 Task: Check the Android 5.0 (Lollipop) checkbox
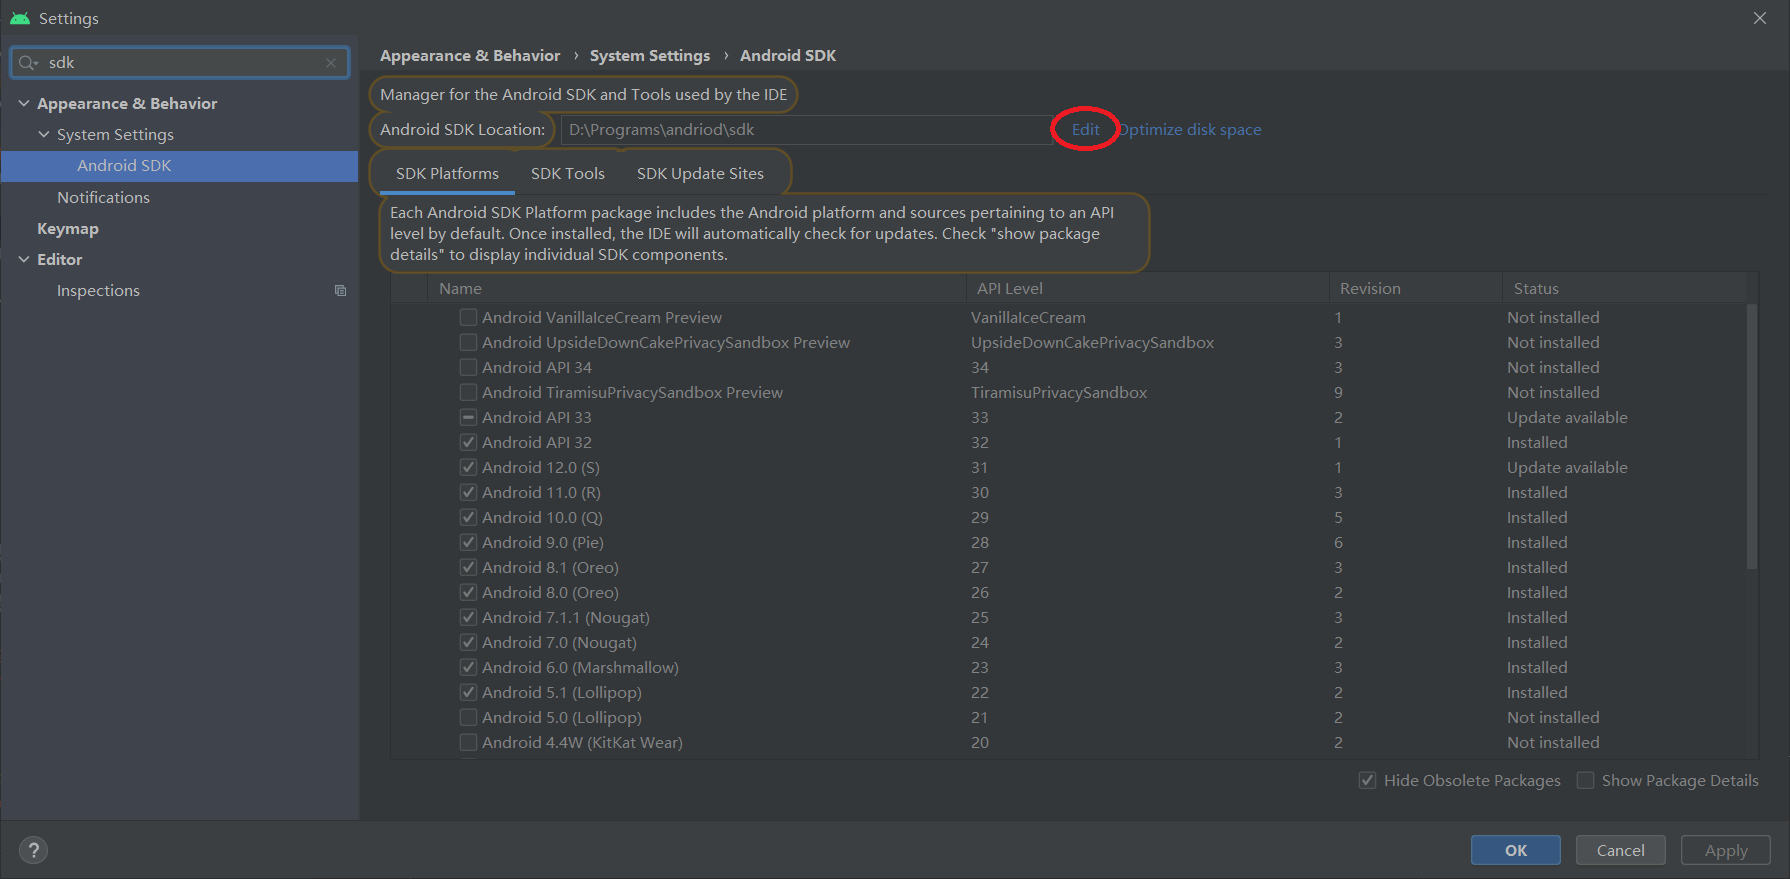[x=468, y=717]
